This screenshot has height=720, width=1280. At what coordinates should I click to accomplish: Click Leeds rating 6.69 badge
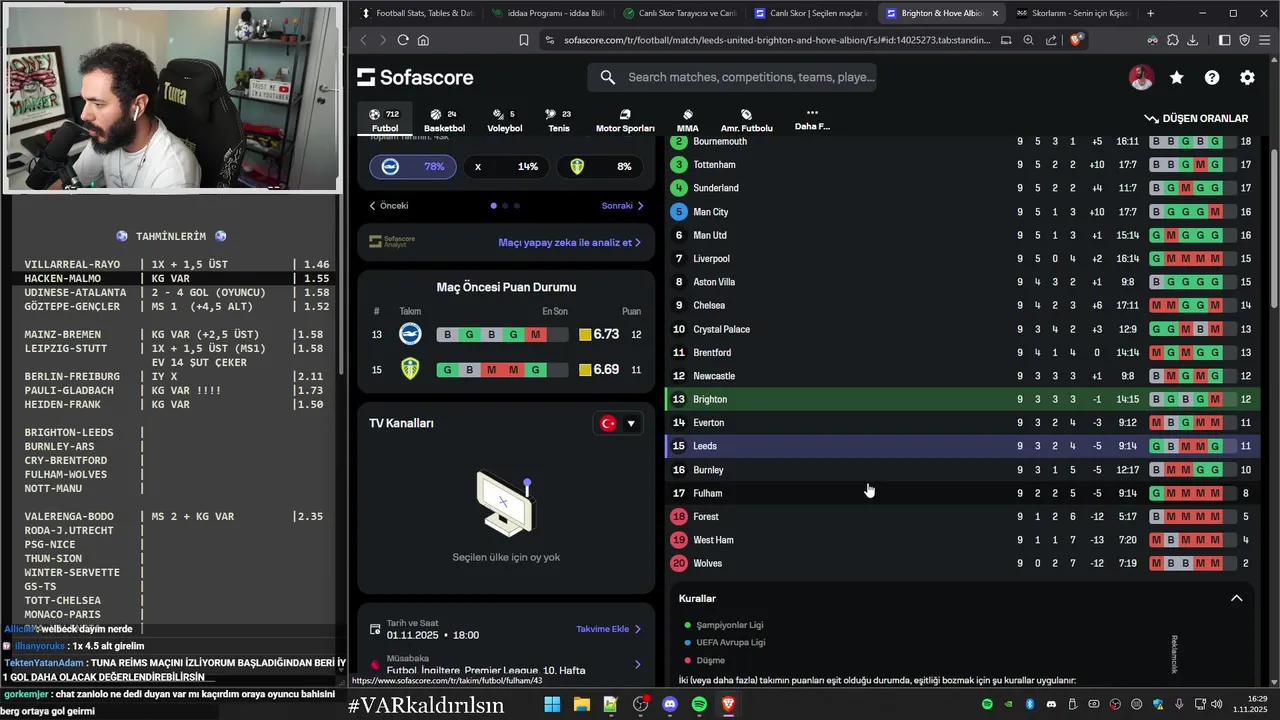(x=599, y=370)
